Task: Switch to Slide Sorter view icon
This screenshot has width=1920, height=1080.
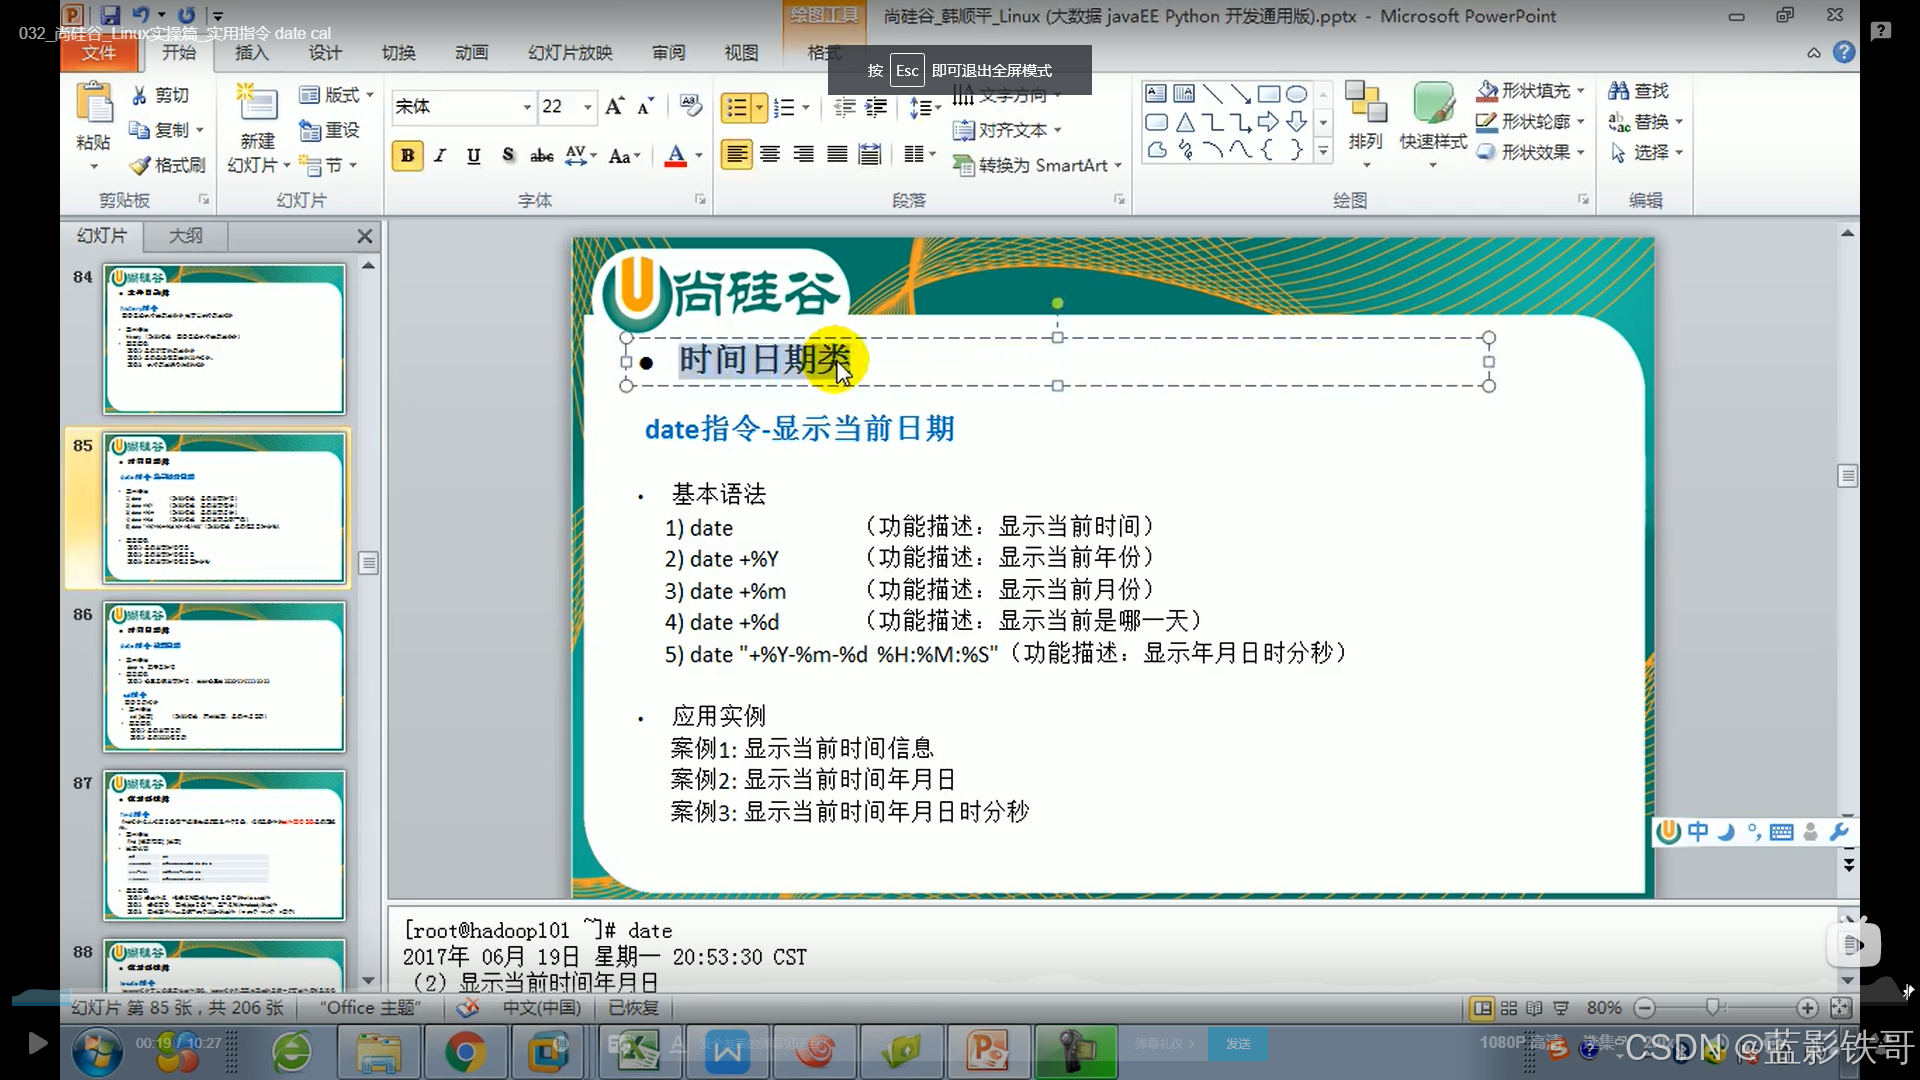Action: tap(1509, 1008)
